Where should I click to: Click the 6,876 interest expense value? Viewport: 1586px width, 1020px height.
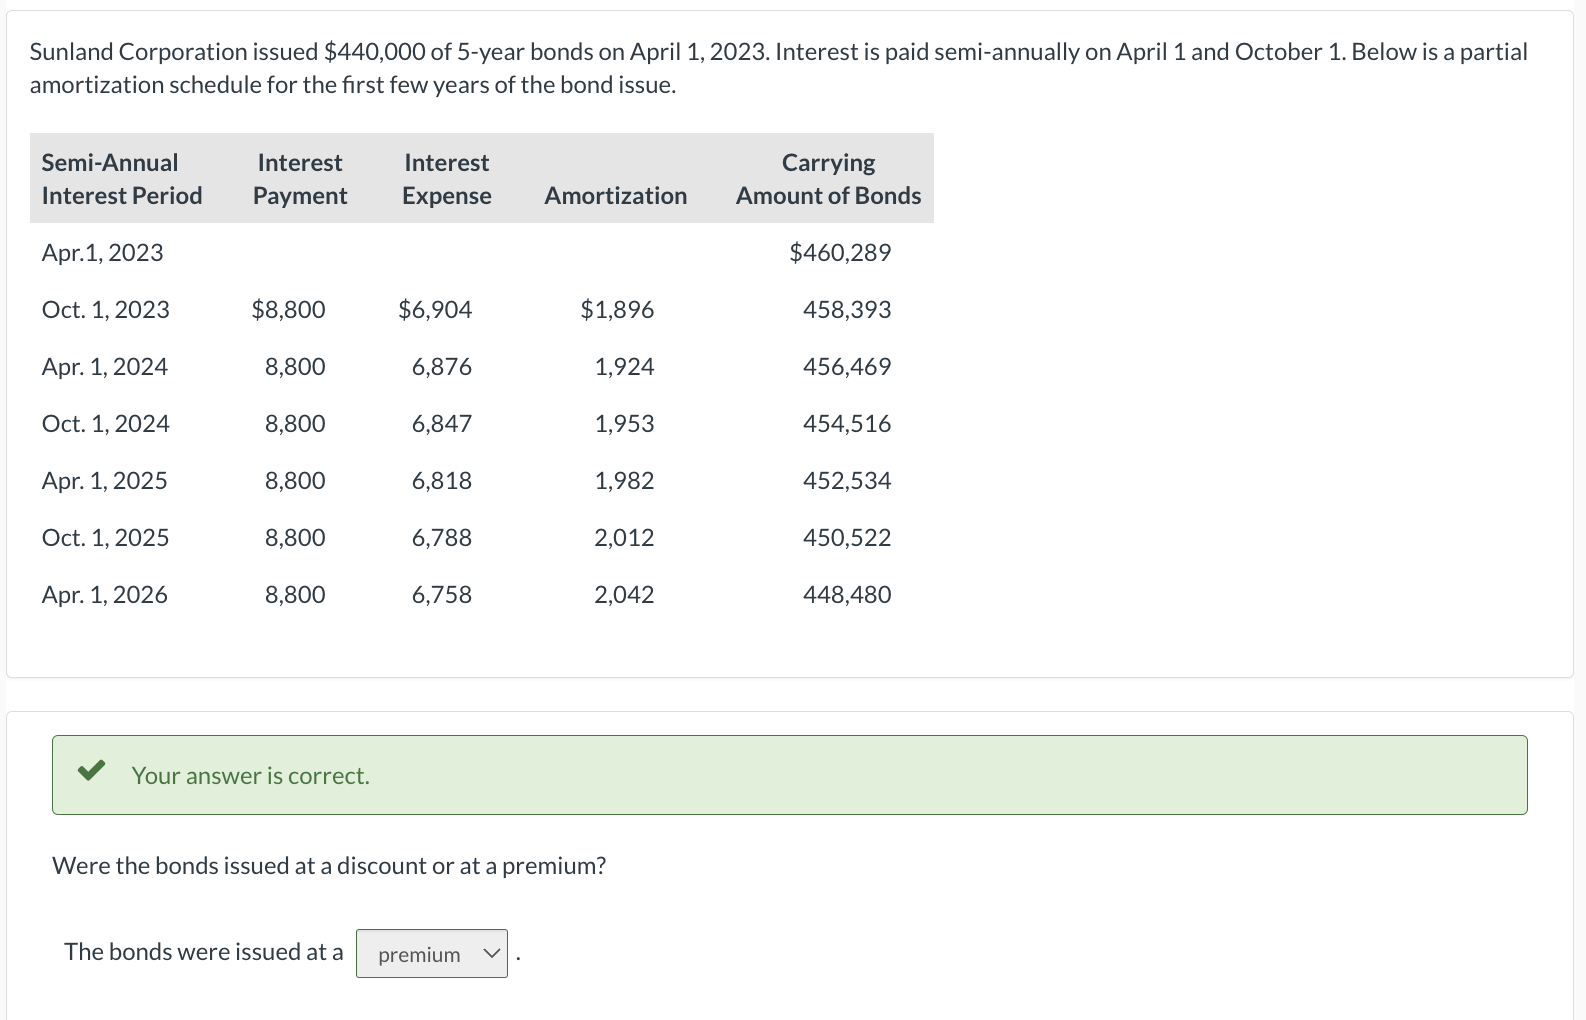click(x=442, y=367)
